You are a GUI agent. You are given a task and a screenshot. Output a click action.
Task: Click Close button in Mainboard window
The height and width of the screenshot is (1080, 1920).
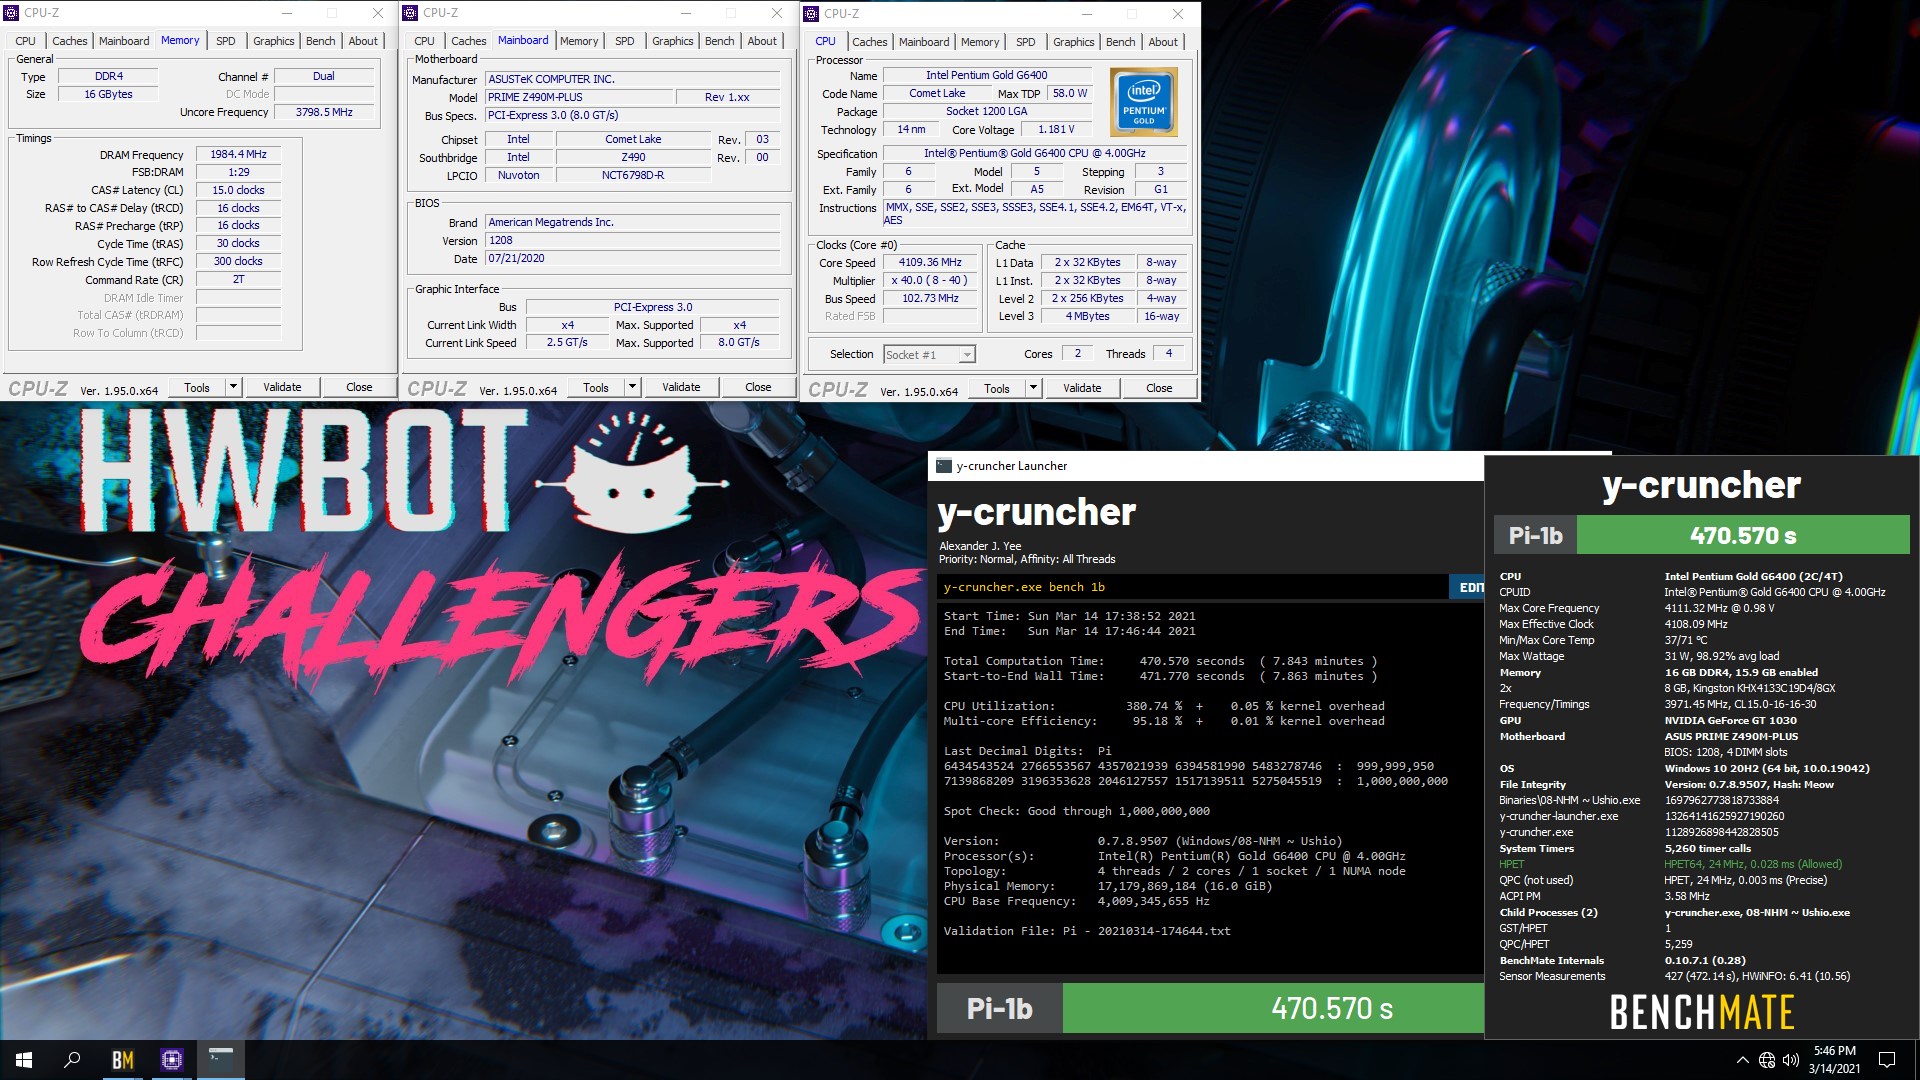click(758, 387)
